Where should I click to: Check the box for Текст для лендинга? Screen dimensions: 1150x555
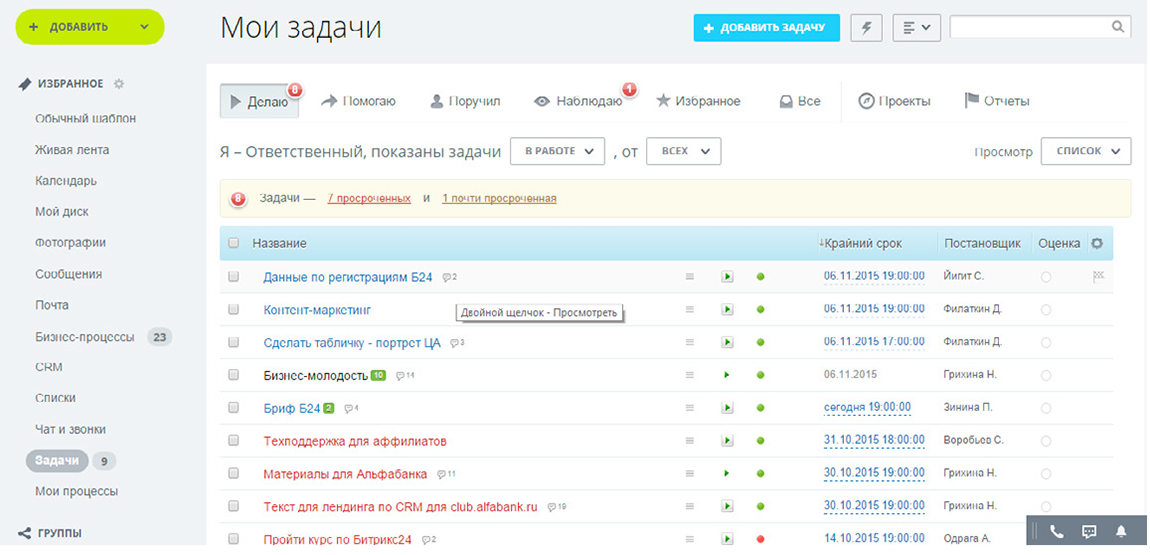coord(233,506)
